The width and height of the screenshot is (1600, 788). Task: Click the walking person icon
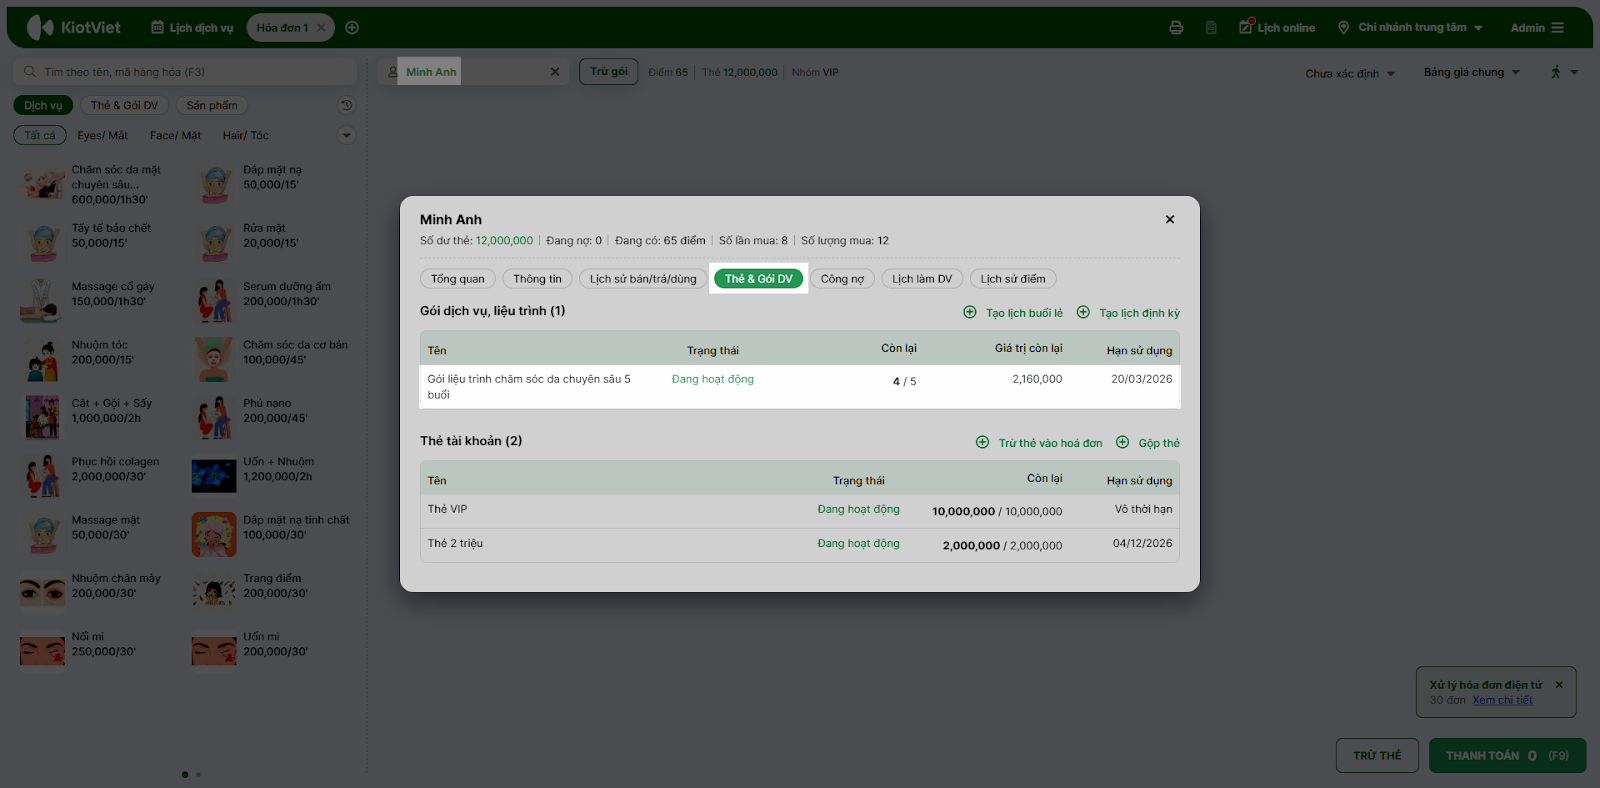click(x=1556, y=72)
